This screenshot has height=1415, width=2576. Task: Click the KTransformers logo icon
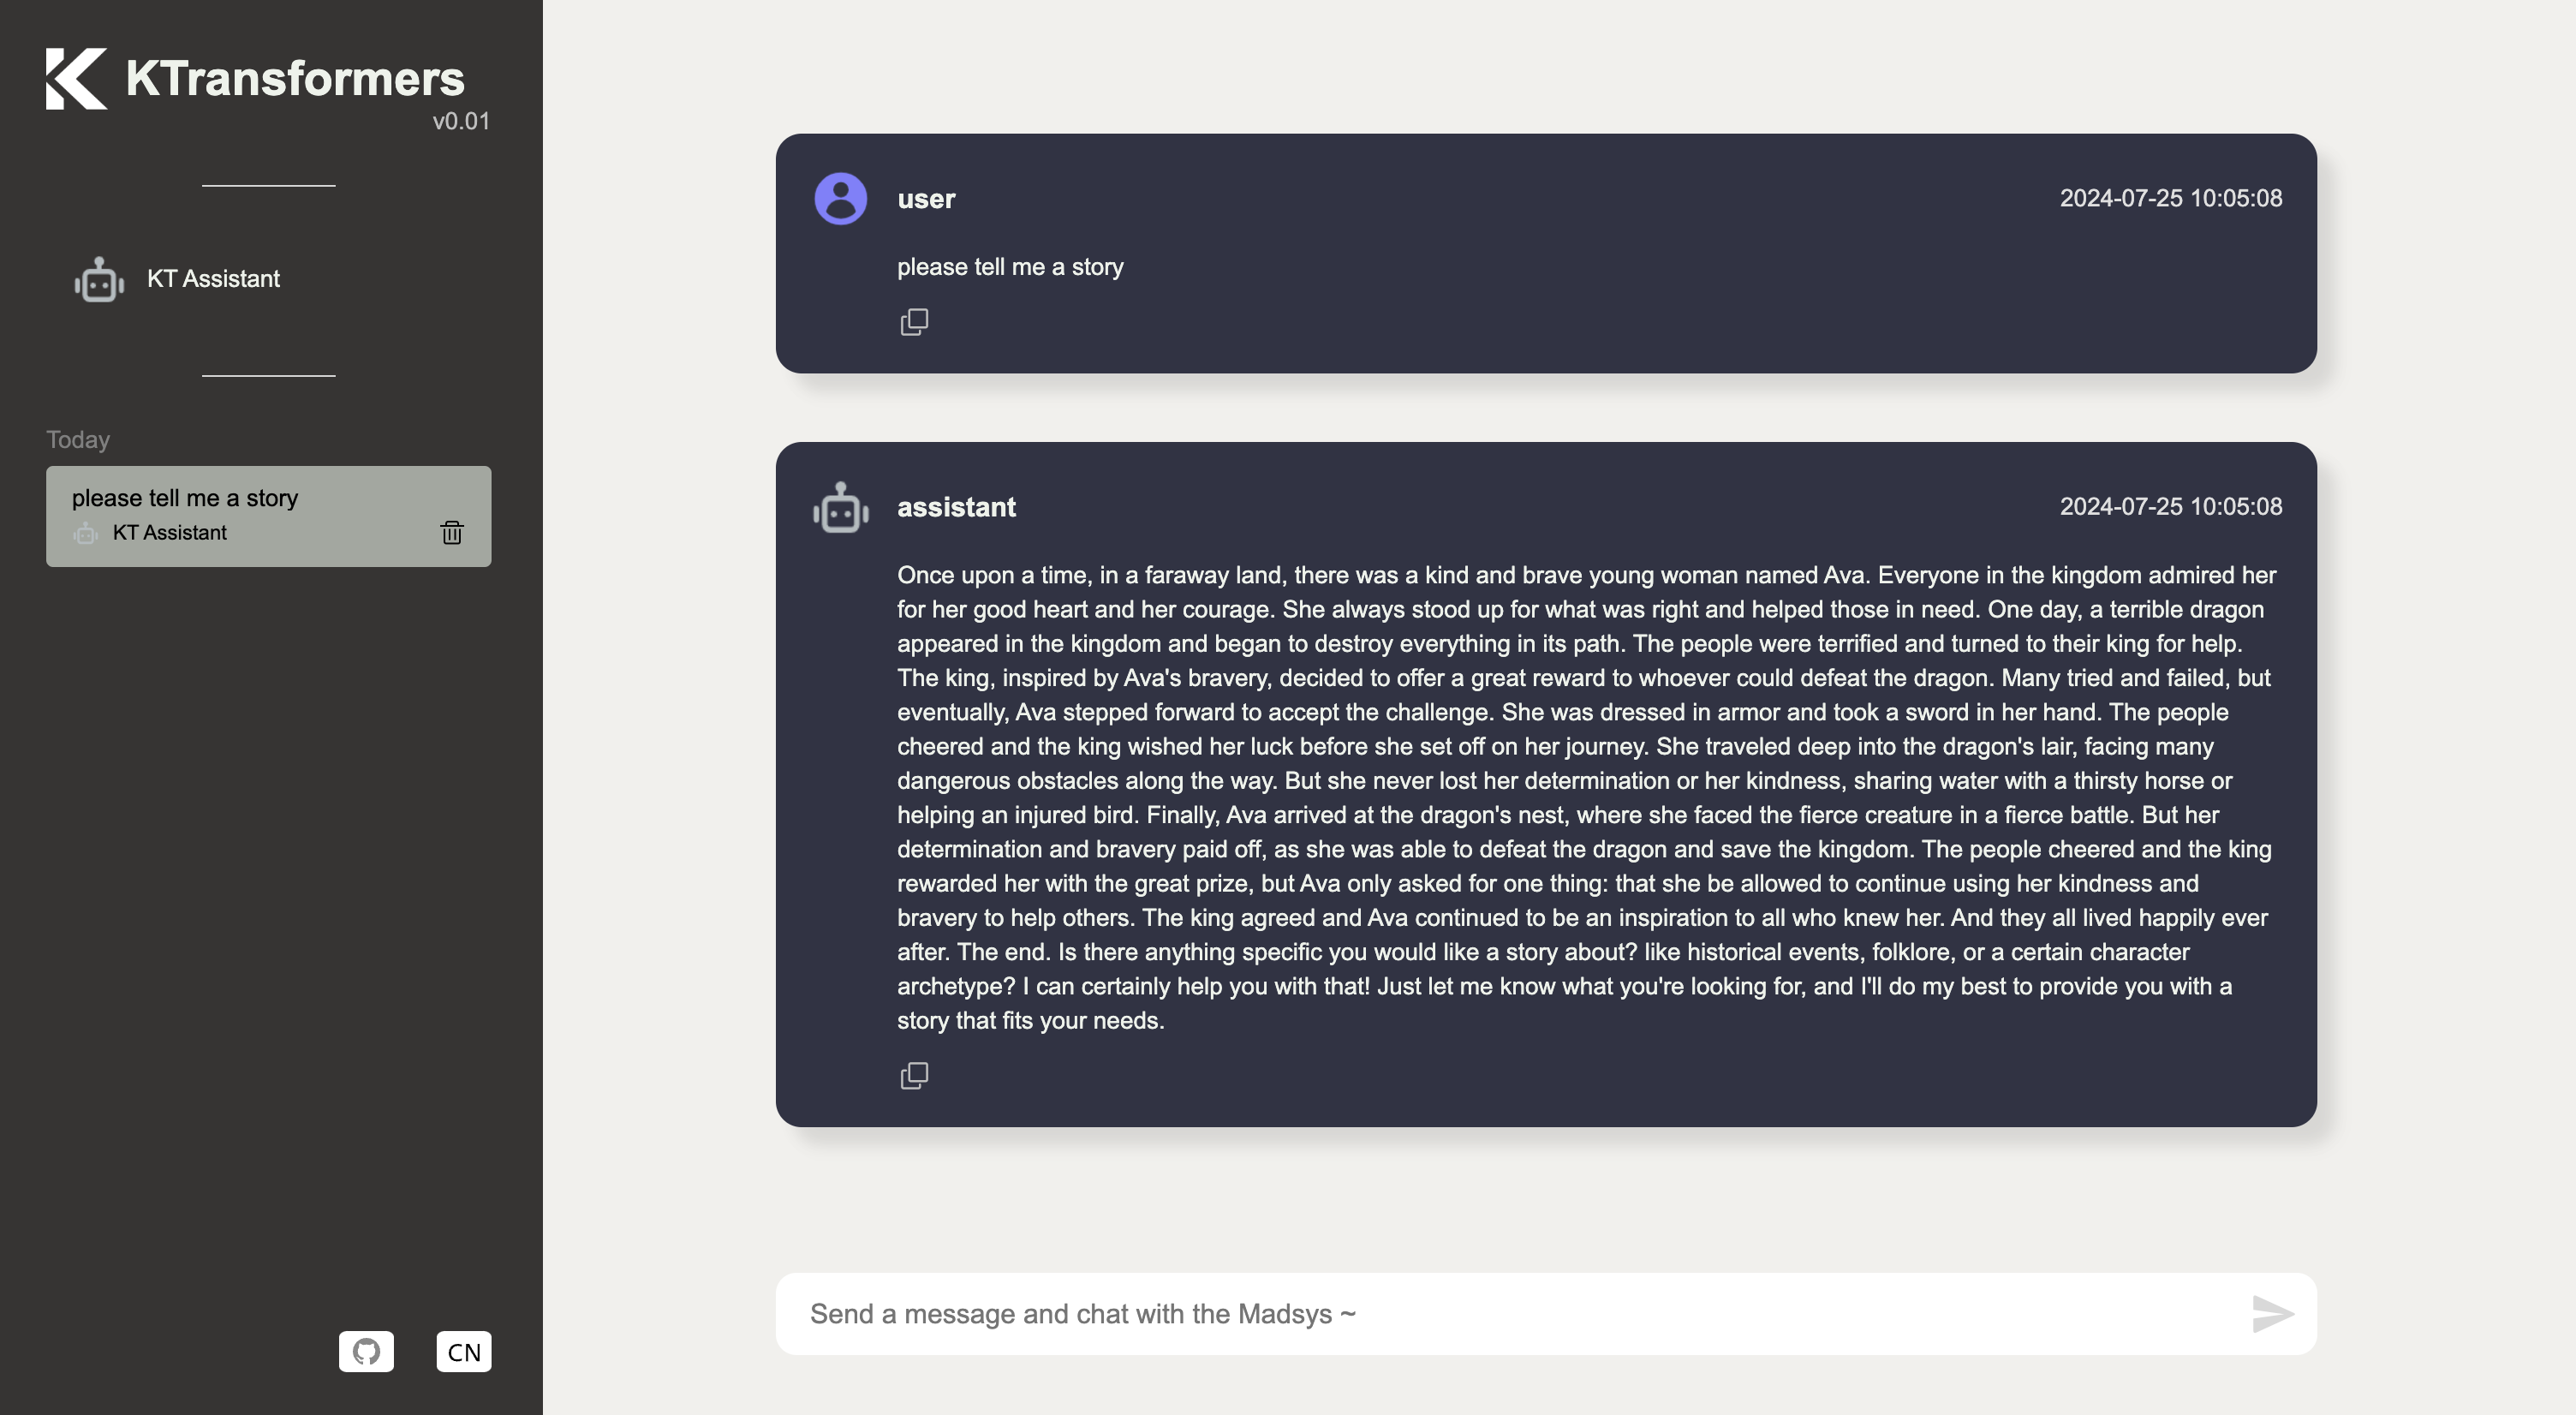click(75, 78)
